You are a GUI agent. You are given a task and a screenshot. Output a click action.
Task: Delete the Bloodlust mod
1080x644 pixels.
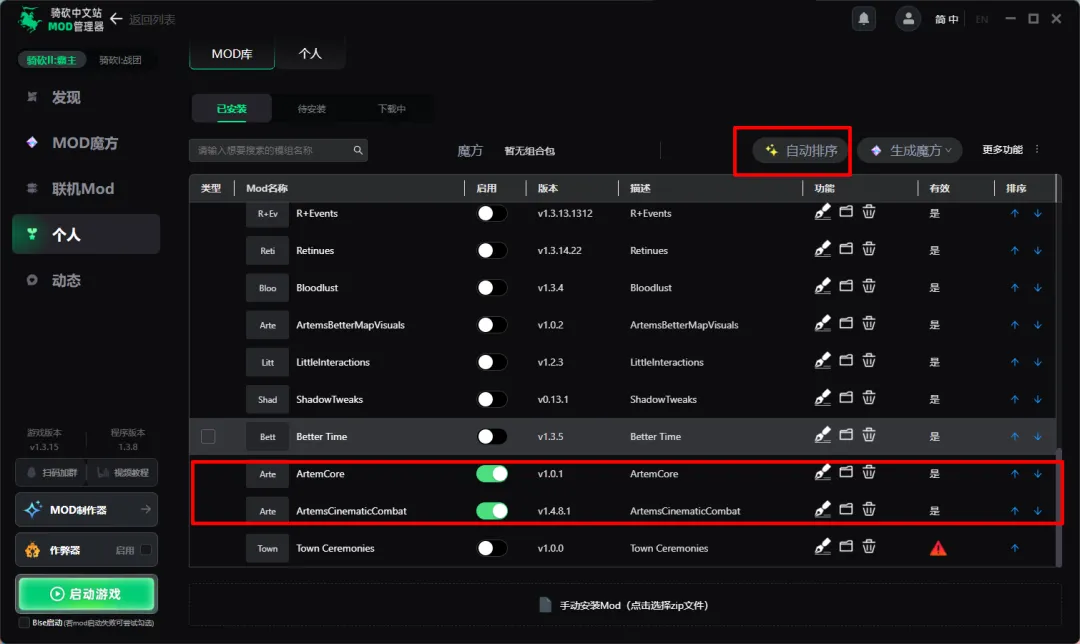coord(869,286)
